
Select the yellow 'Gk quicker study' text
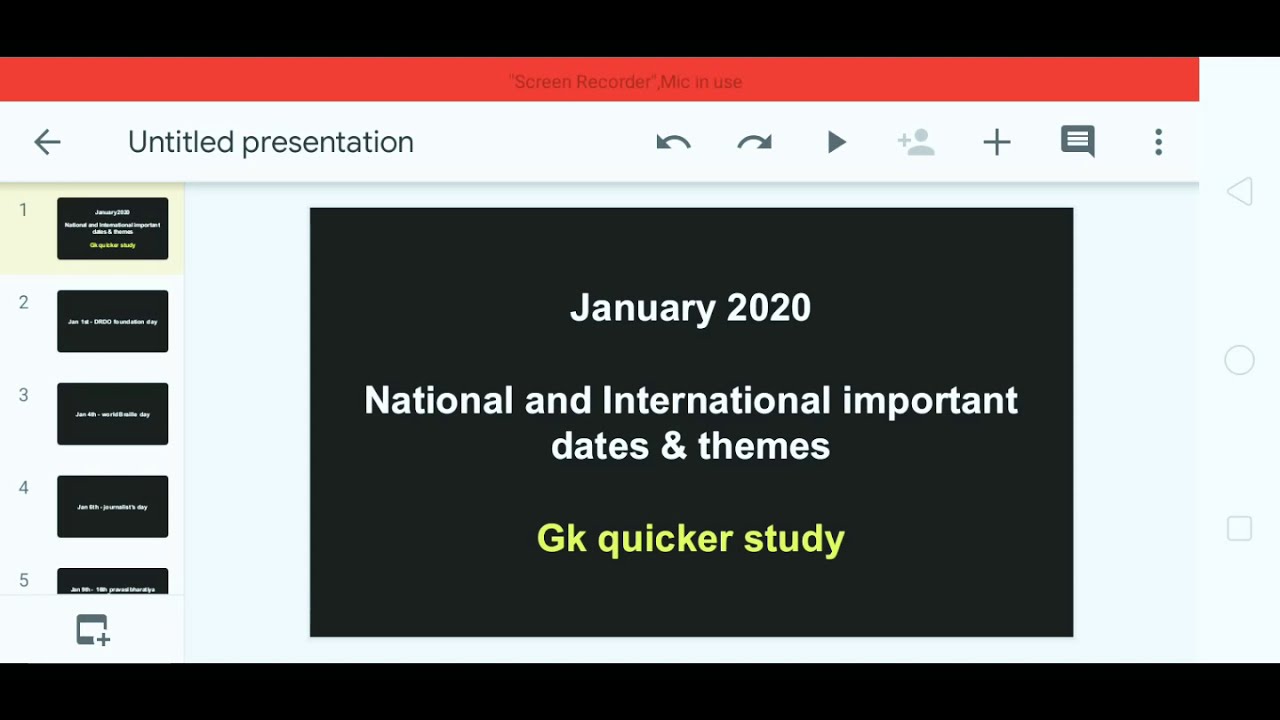click(x=691, y=538)
